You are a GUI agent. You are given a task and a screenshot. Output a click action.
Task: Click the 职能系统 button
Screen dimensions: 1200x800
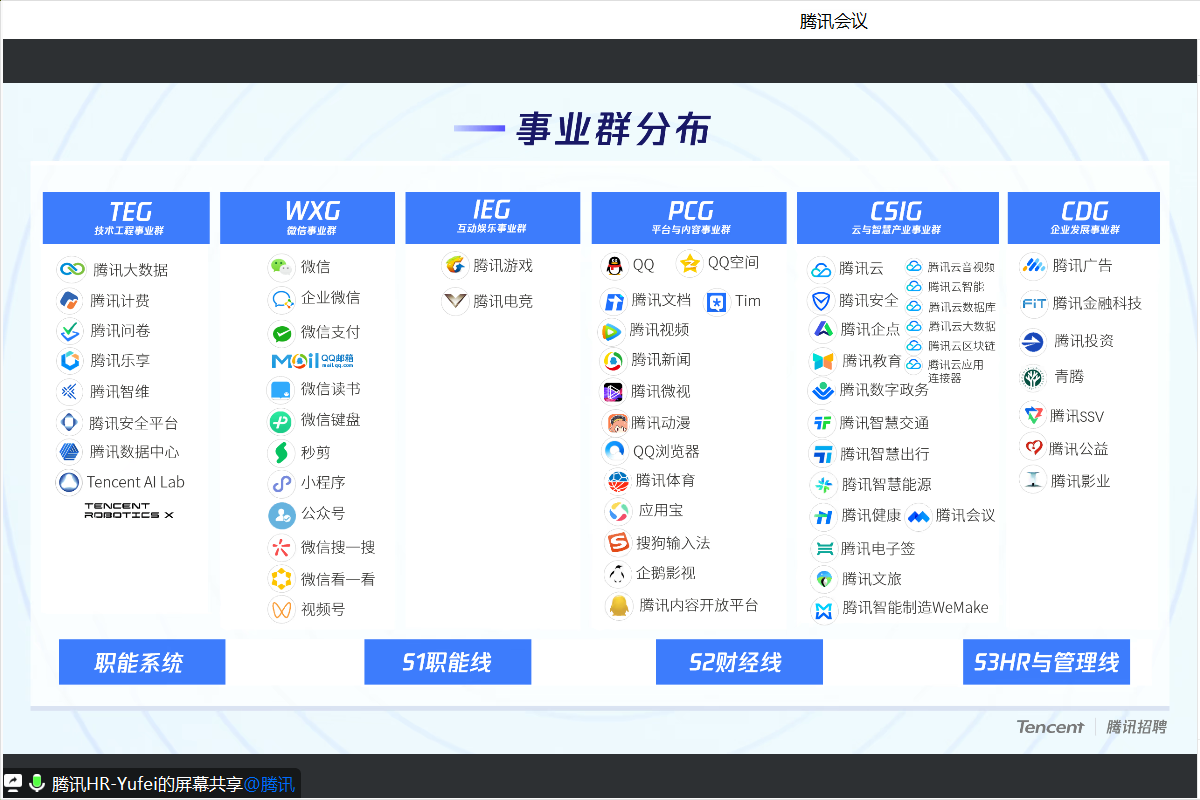[141, 662]
